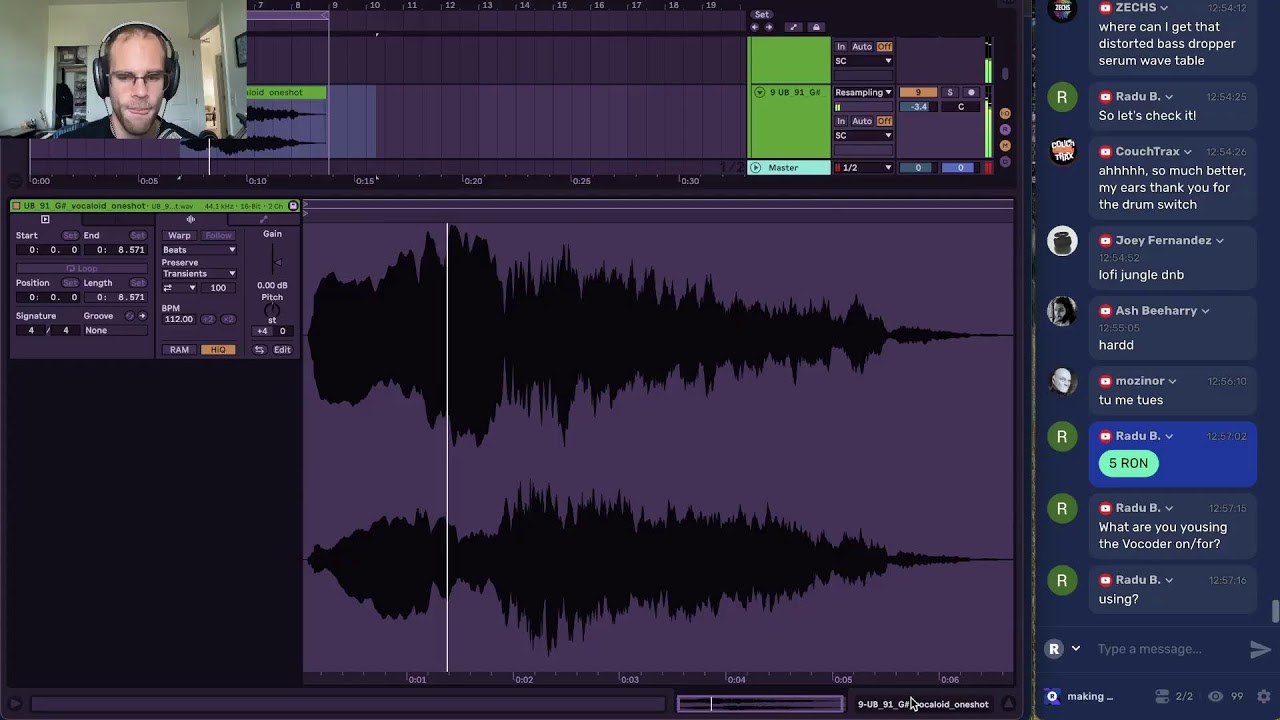Screen dimensions: 1280x720
Task: Adjust the Gain slider handle
Action: (277, 263)
